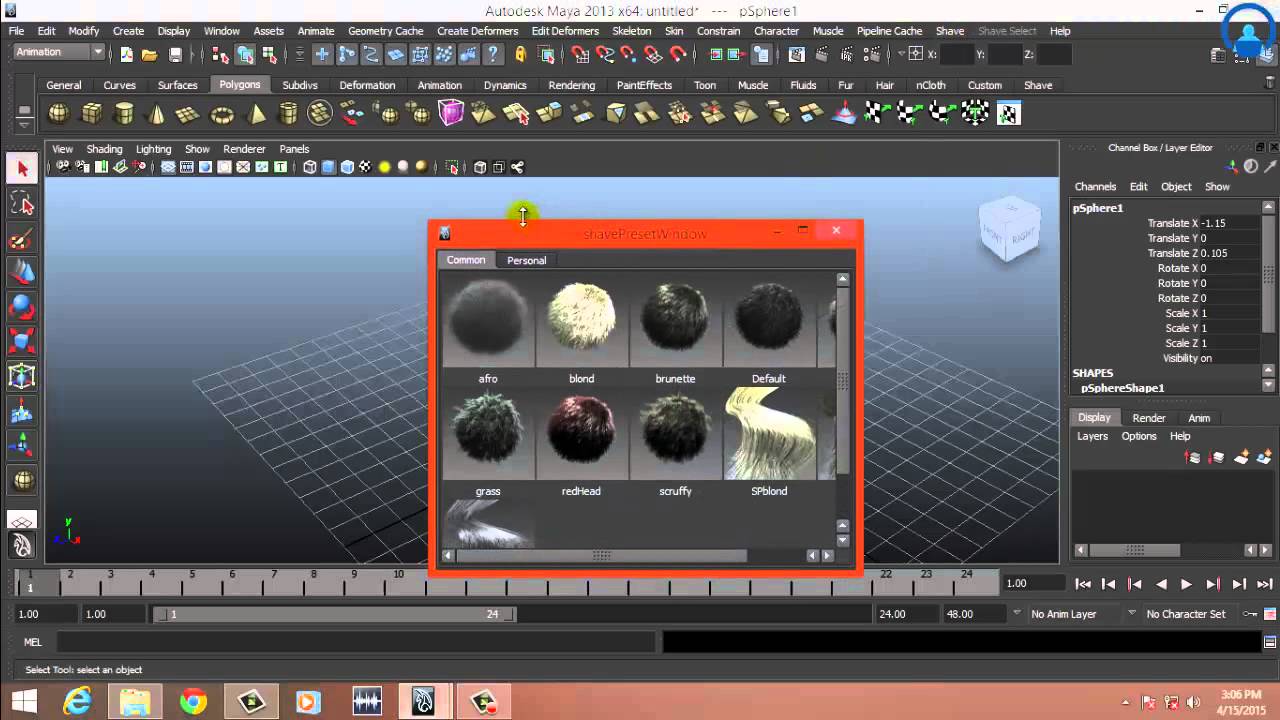Open the Animation menu set dropdown
1280x720 pixels.
point(59,52)
